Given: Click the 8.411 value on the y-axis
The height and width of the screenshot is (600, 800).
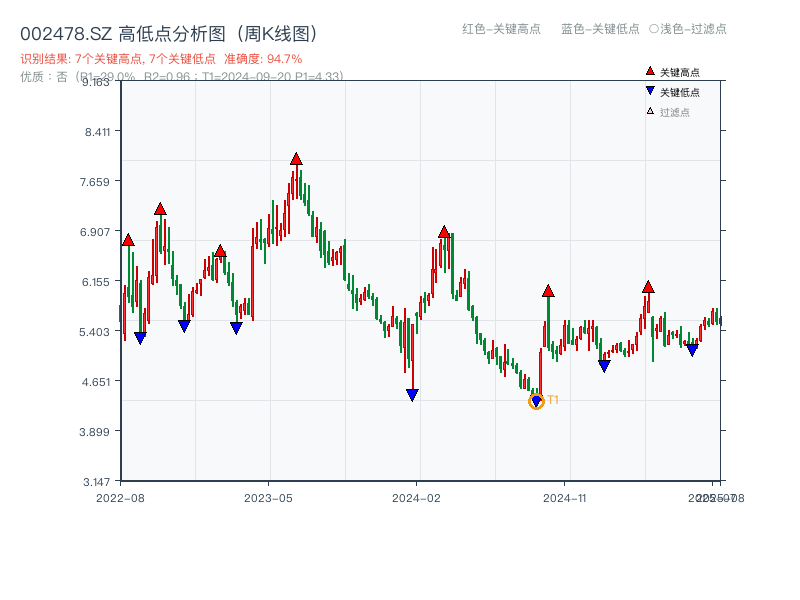Looking at the screenshot, I should [x=97, y=131].
